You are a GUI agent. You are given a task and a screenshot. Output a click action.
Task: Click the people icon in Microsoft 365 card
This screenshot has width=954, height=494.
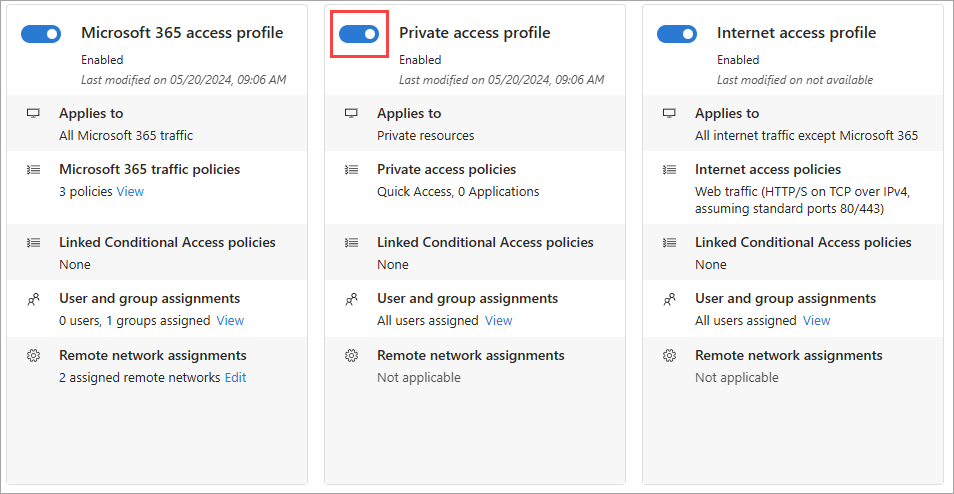(33, 299)
